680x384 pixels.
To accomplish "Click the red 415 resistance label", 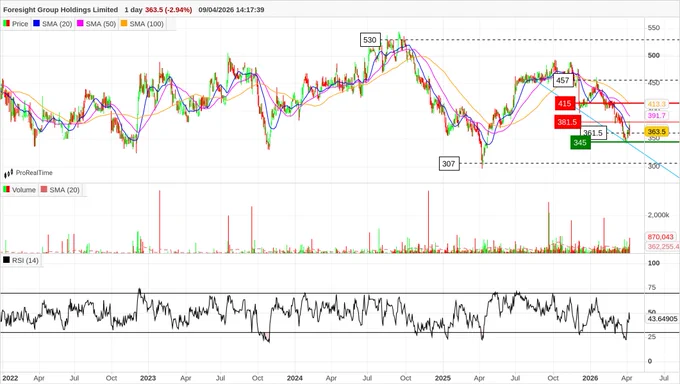I will [565, 103].
